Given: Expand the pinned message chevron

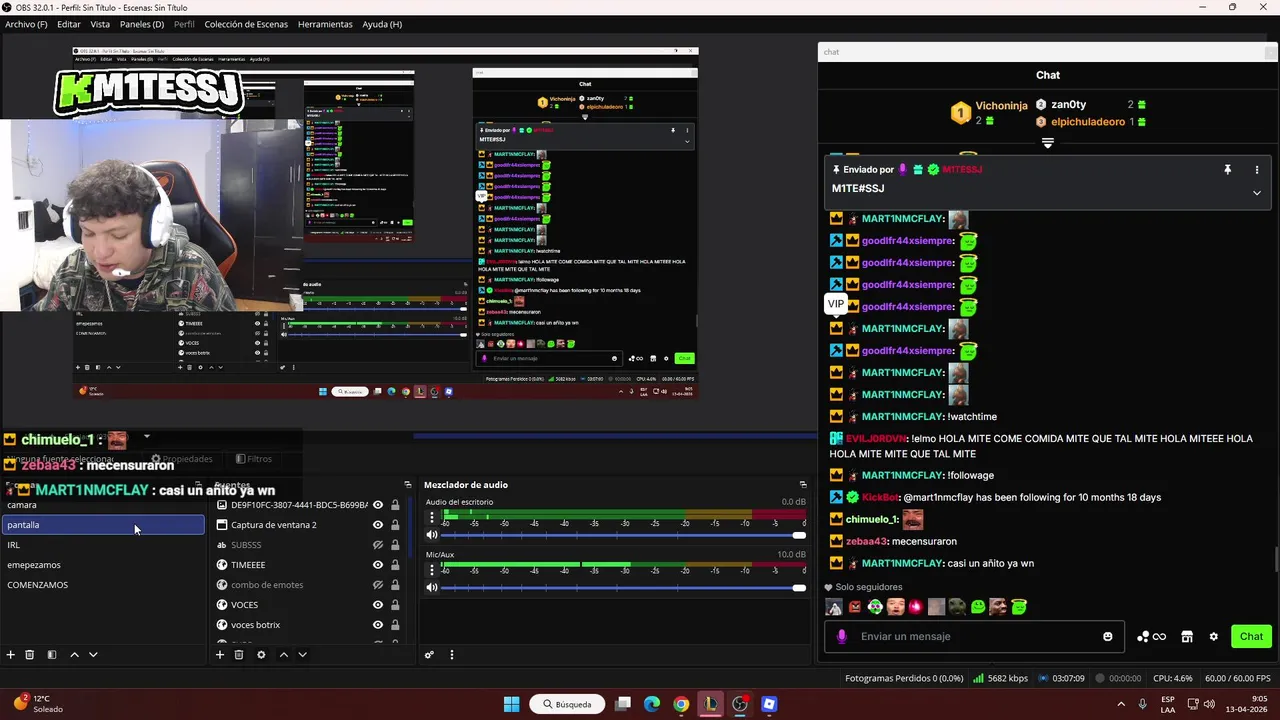Looking at the screenshot, I should click(x=1257, y=193).
